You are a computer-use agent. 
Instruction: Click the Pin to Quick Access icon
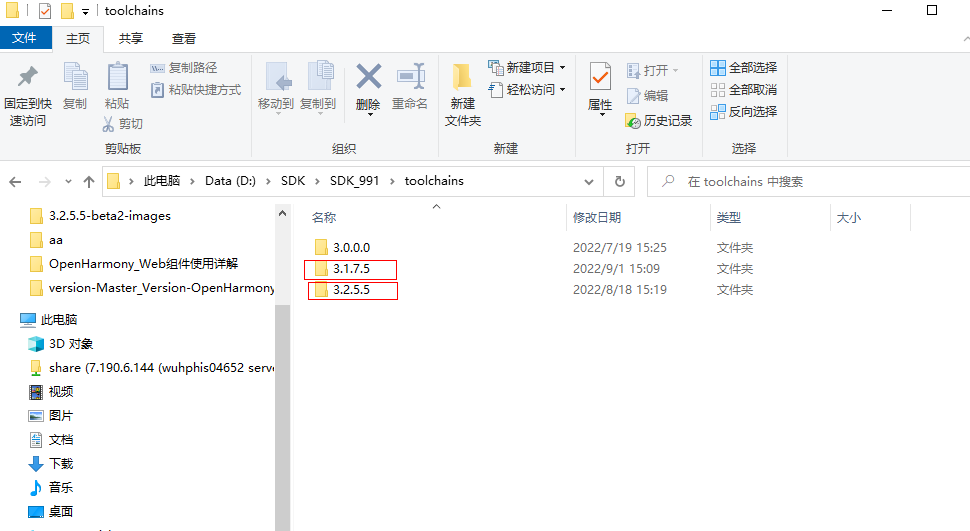[28, 78]
